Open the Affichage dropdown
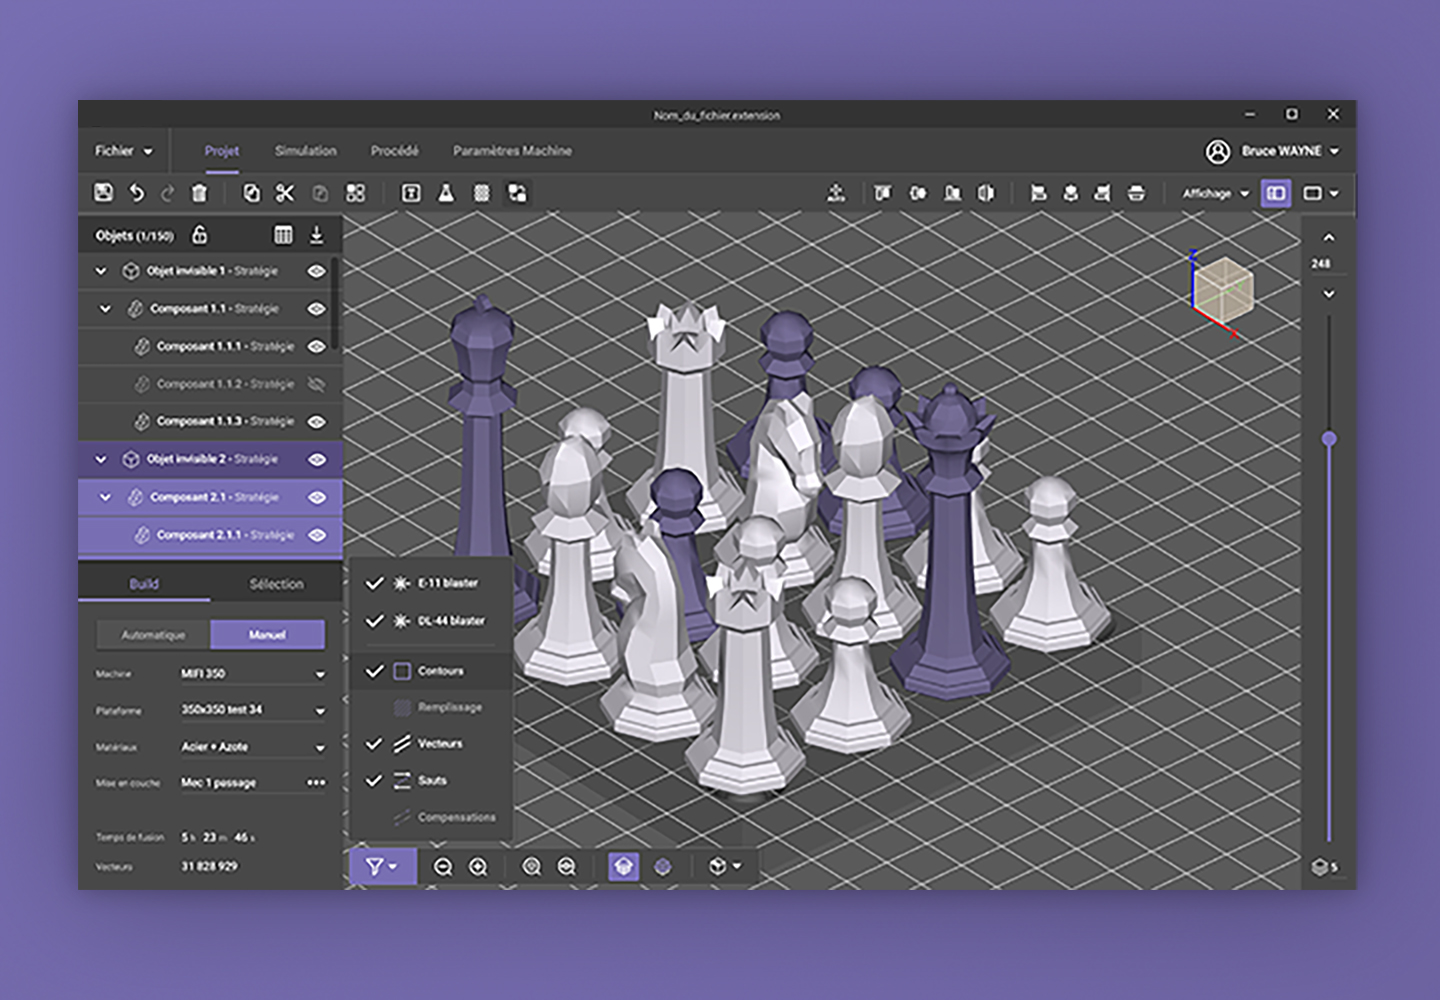The image size is (1440, 1000). 1216,193
